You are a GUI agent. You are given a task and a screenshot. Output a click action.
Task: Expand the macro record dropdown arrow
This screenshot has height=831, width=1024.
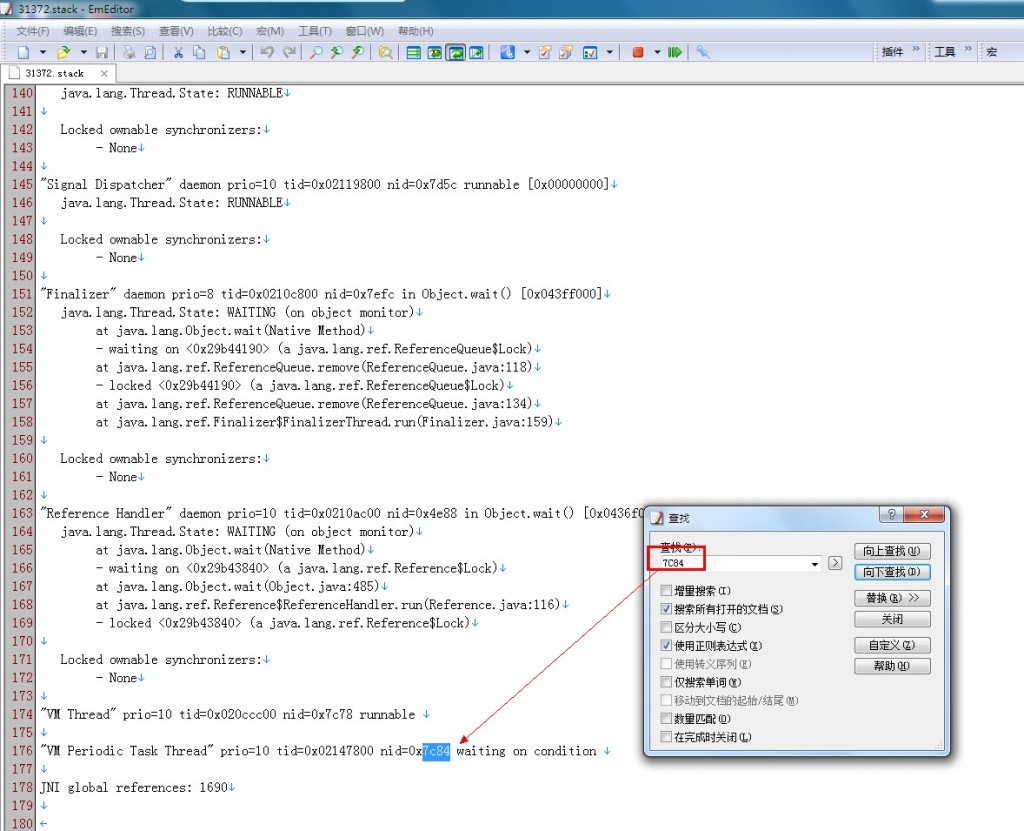click(x=657, y=52)
